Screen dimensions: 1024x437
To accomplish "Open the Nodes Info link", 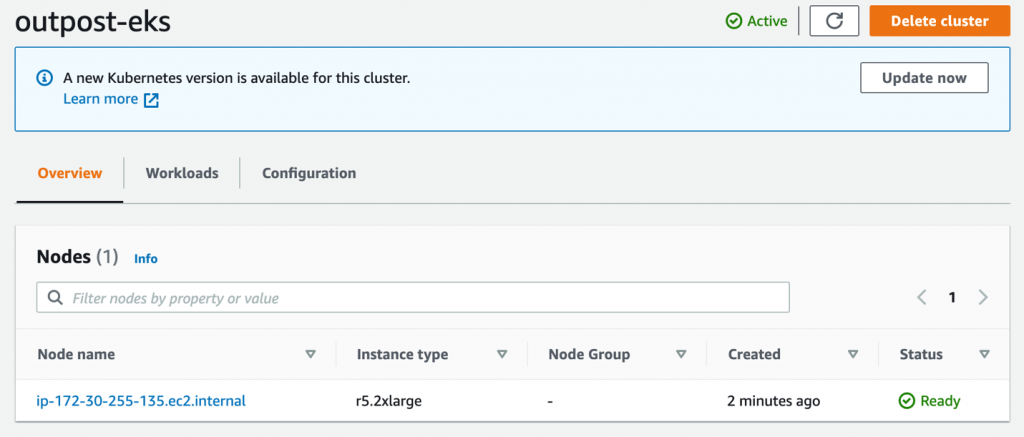I will point(146,259).
